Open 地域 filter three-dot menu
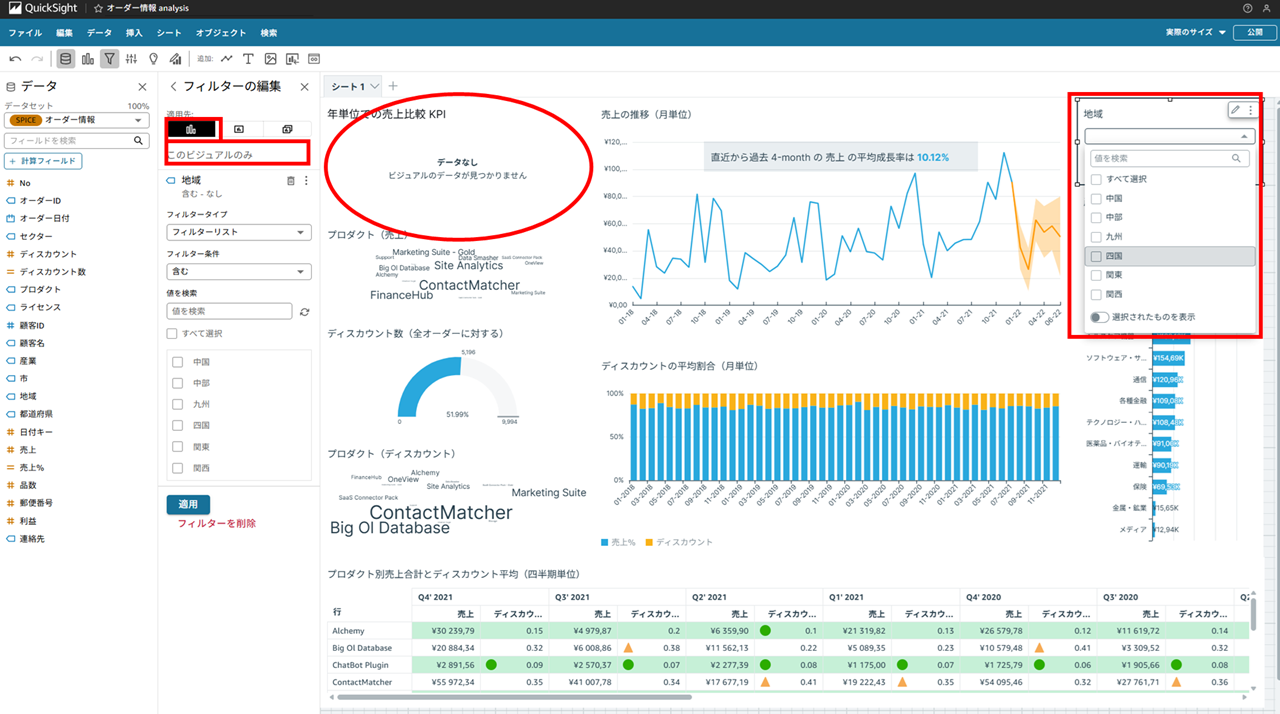The width and height of the screenshot is (1280, 714). point(306,181)
